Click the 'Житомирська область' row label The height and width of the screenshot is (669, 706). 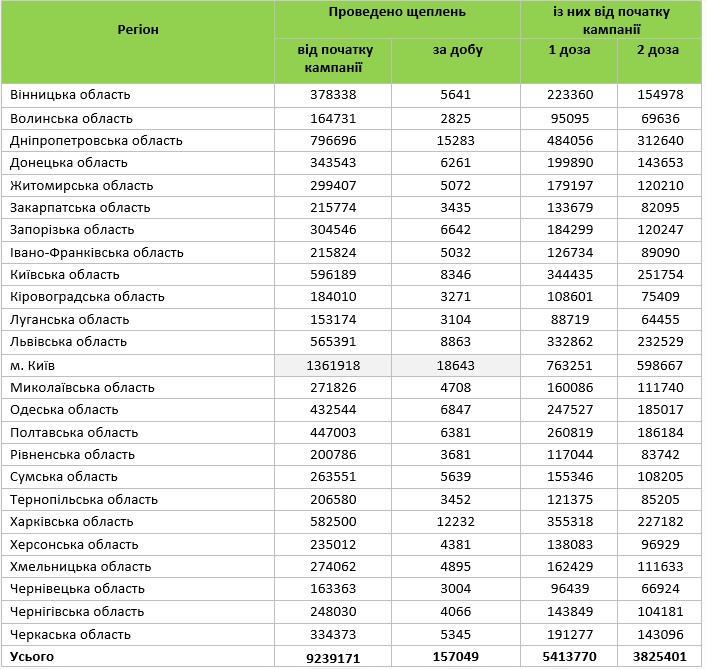tap(81, 186)
